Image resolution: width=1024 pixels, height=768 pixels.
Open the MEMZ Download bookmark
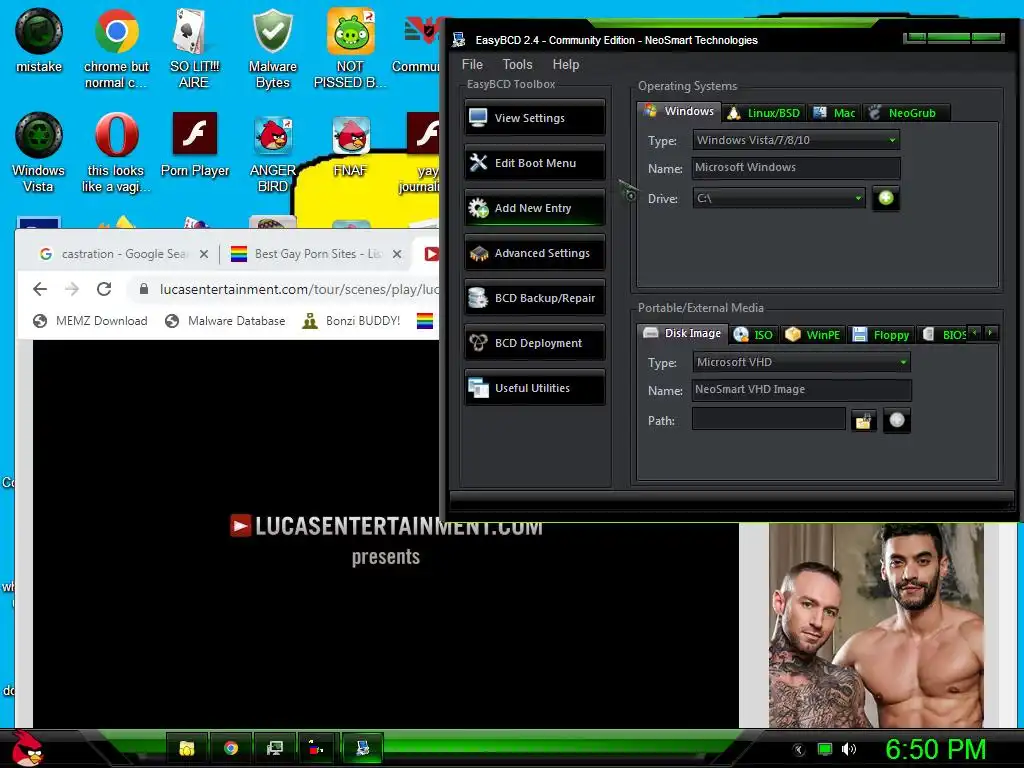coord(90,321)
